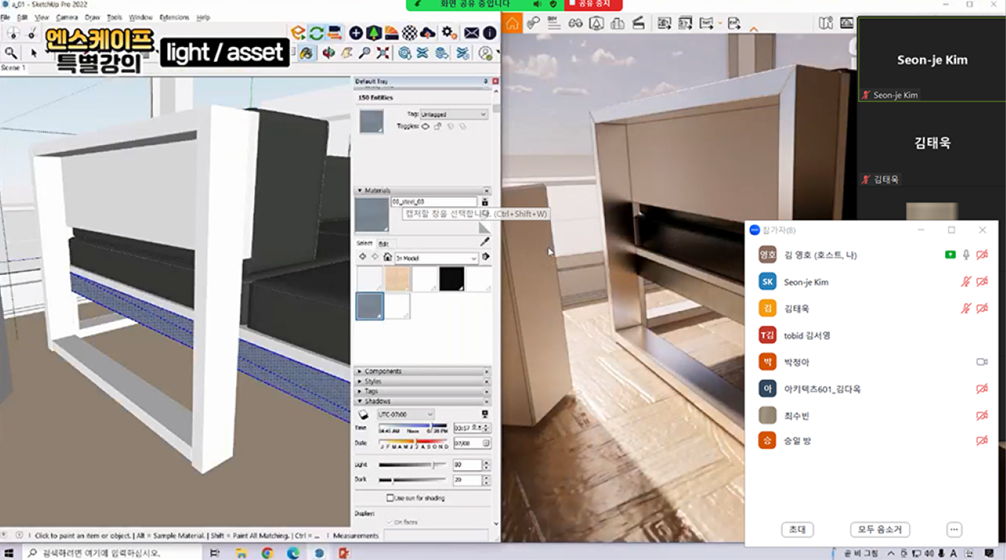Image resolution: width=1006 pixels, height=560 pixels.
Task: Switch to the materials Edit tab
Action: coord(383,244)
